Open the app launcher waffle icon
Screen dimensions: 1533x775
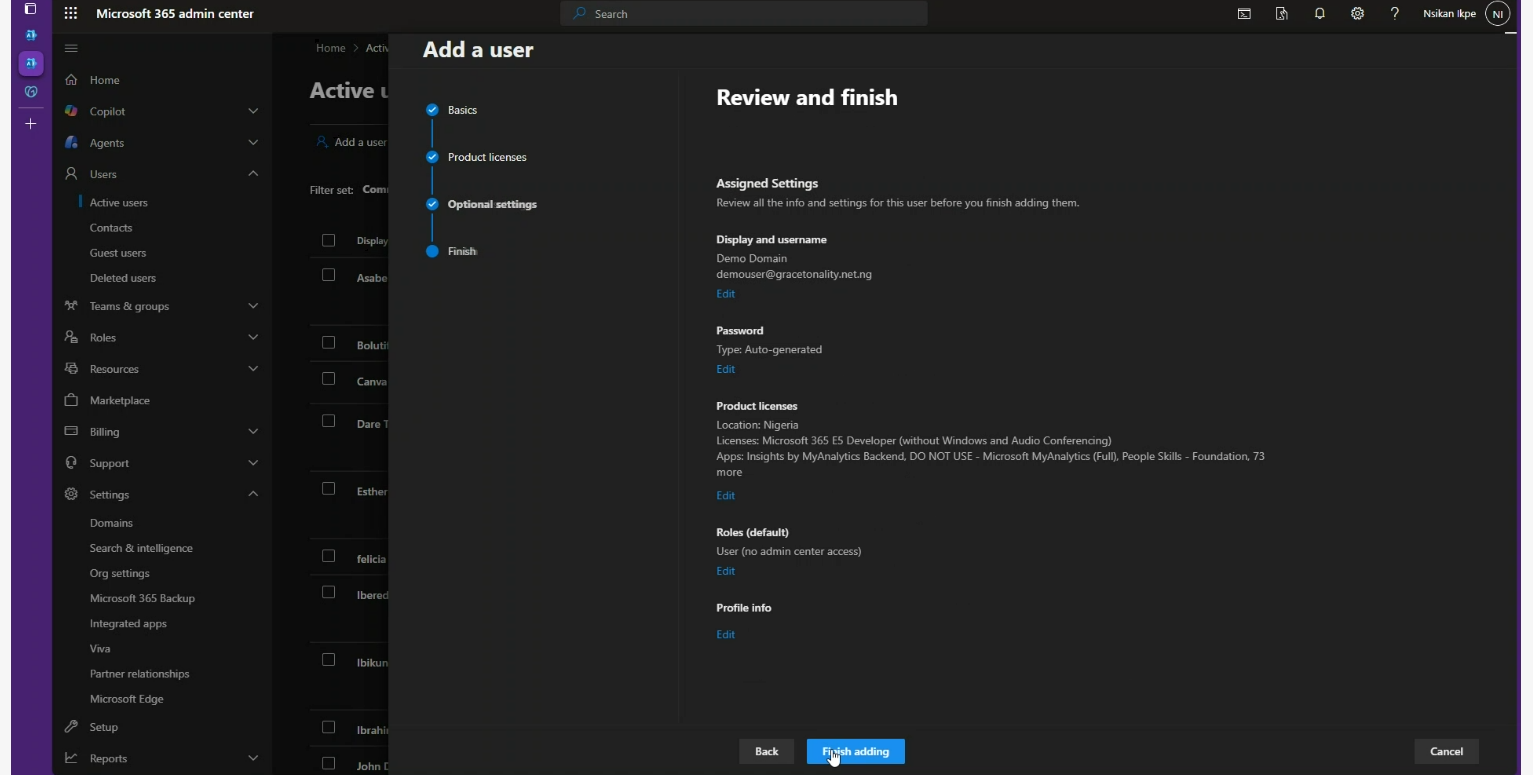[70, 14]
